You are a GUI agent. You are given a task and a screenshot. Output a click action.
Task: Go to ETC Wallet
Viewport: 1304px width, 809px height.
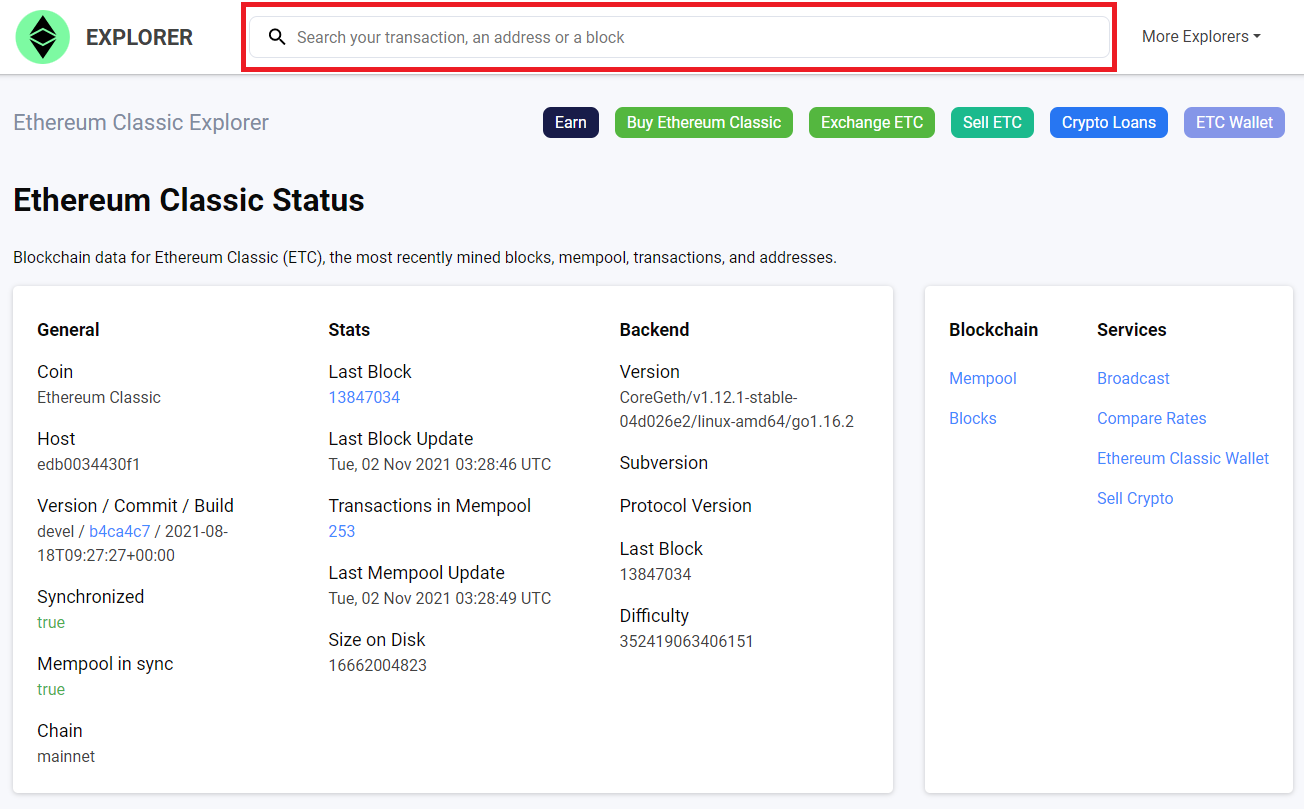[x=1234, y=123]
